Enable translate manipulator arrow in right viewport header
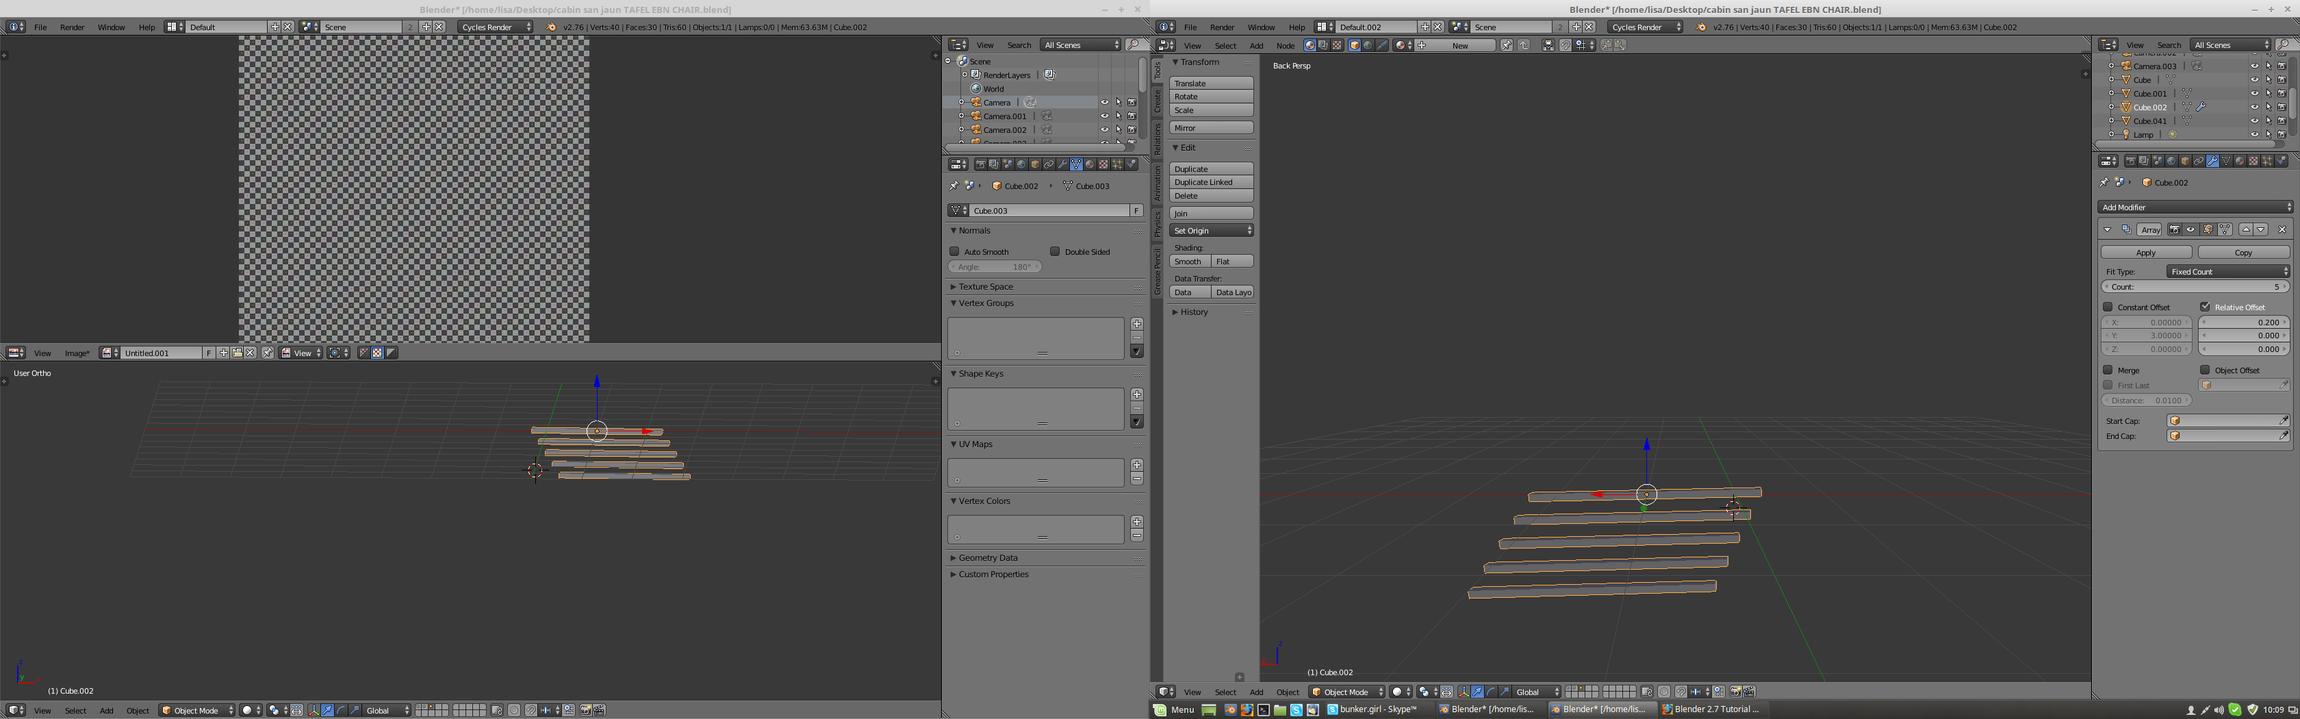The height and width of the screenshot is (719, 2300). point(1477,691)
